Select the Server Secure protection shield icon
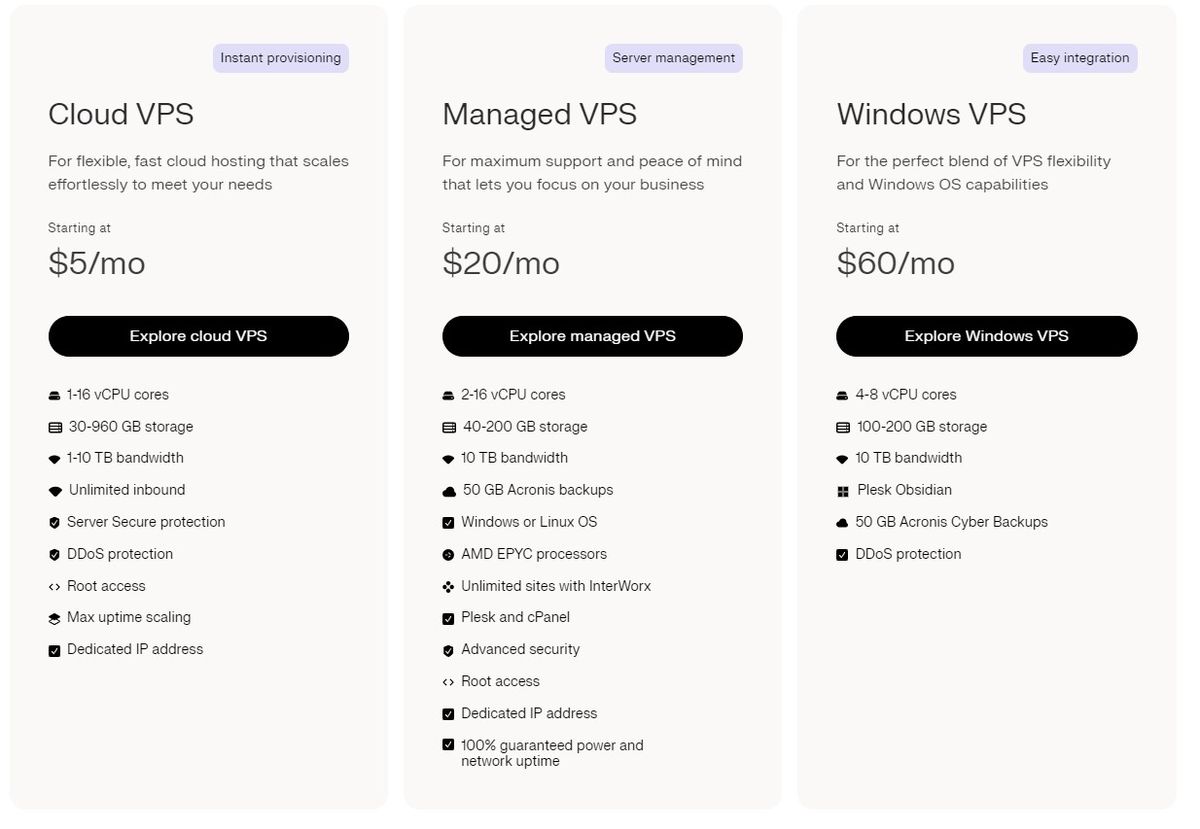This screenshot has width=1200, height=829. pos(54,522)
